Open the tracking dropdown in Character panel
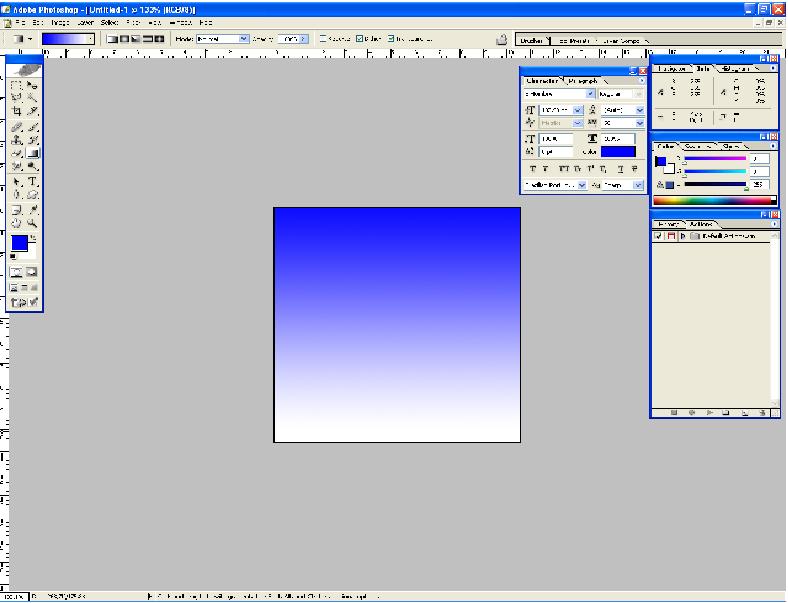The height and width of the screenshot is (603, 788). 640,123
